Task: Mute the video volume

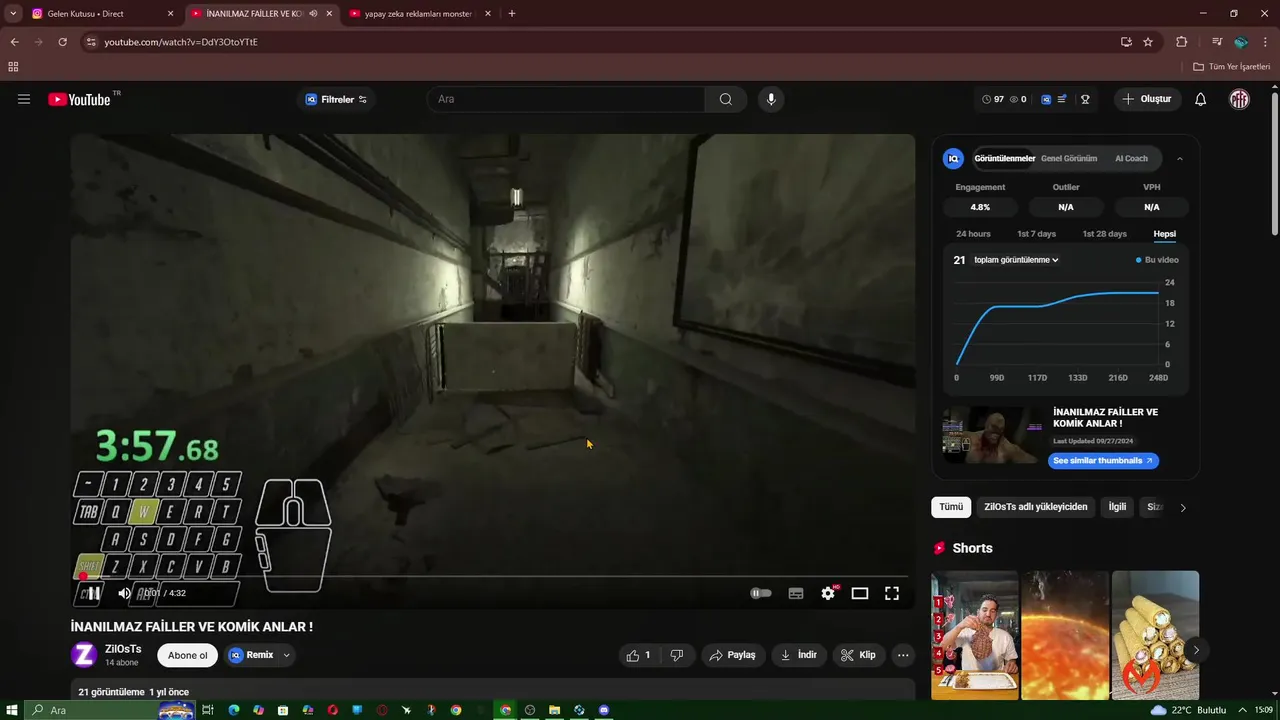Action: click(x=124, y=593)
